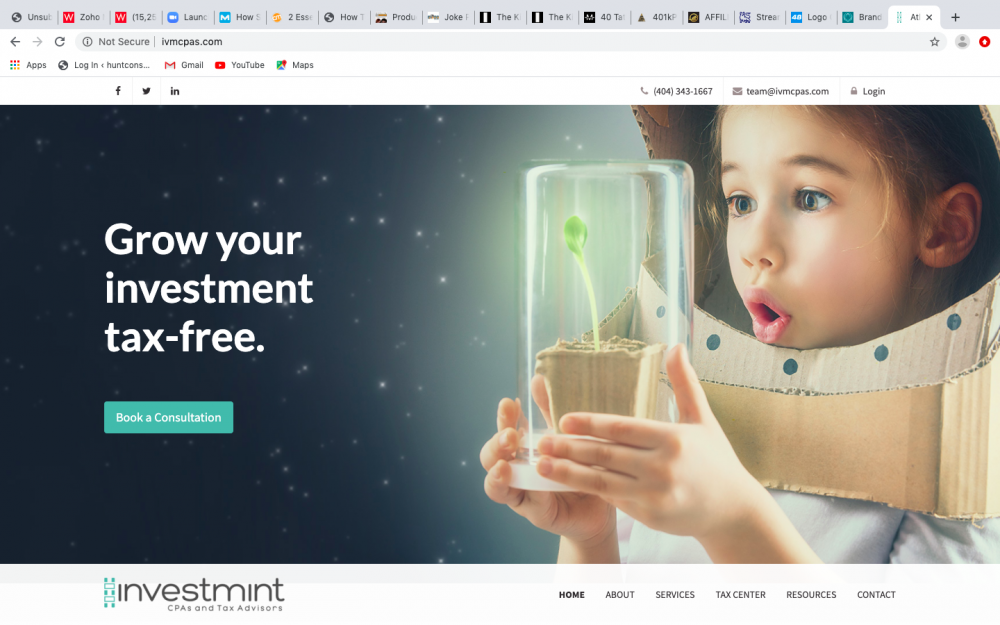Image resolution: width=1000 pixels, height=625 pixels.
Task: Open the Twitter social icon
Action: (x=147, y=91)
